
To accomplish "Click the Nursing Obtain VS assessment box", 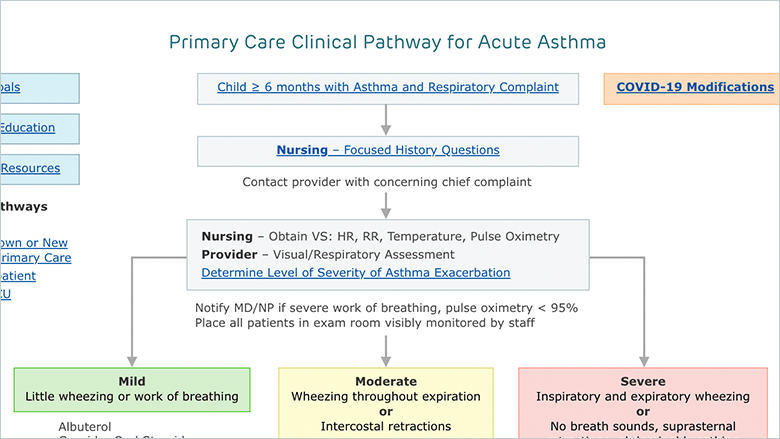I will pos(388,255).
